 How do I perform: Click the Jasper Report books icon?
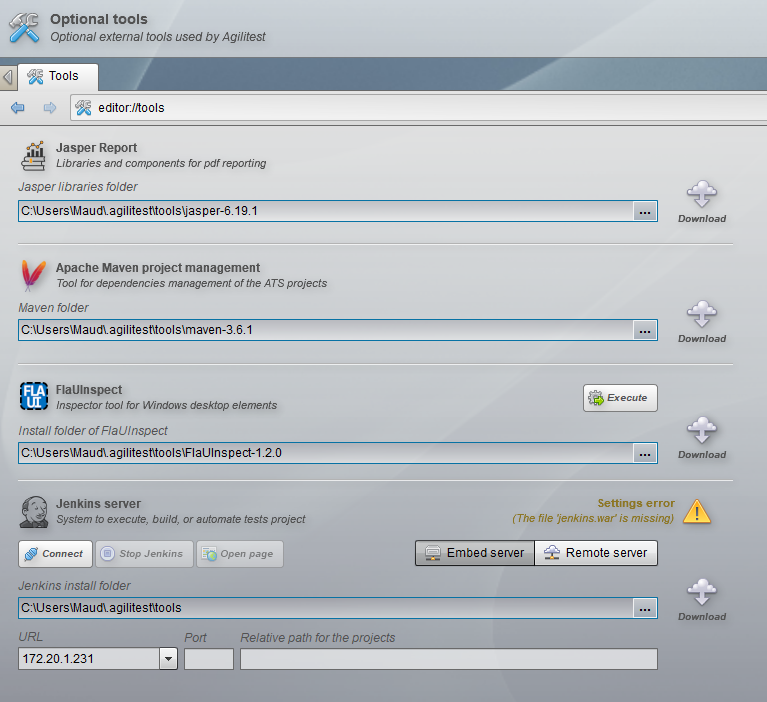33,156
